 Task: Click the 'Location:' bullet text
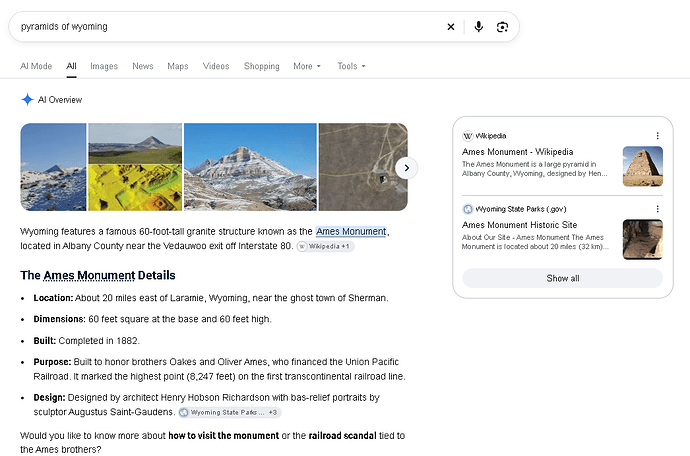(211, 298)
